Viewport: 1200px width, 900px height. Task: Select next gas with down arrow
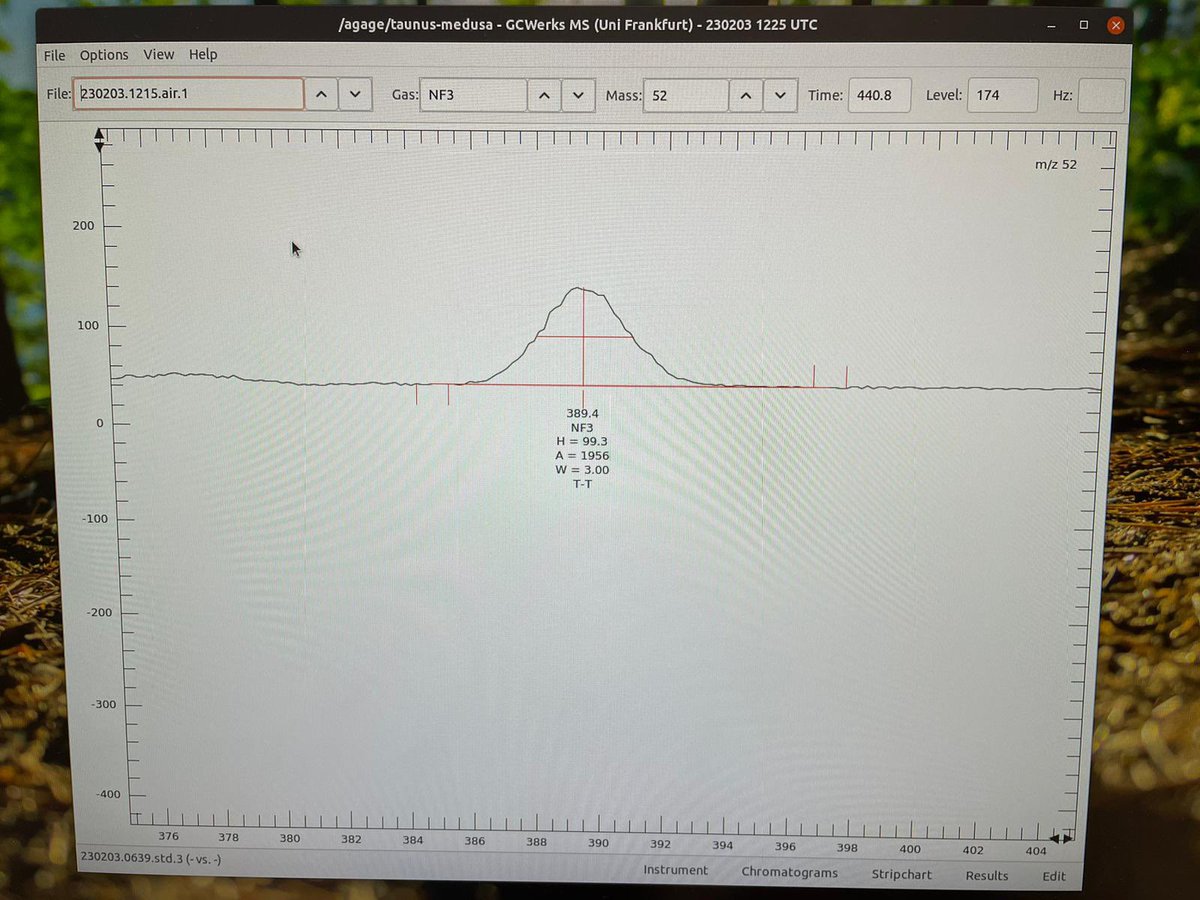point(578,96)
